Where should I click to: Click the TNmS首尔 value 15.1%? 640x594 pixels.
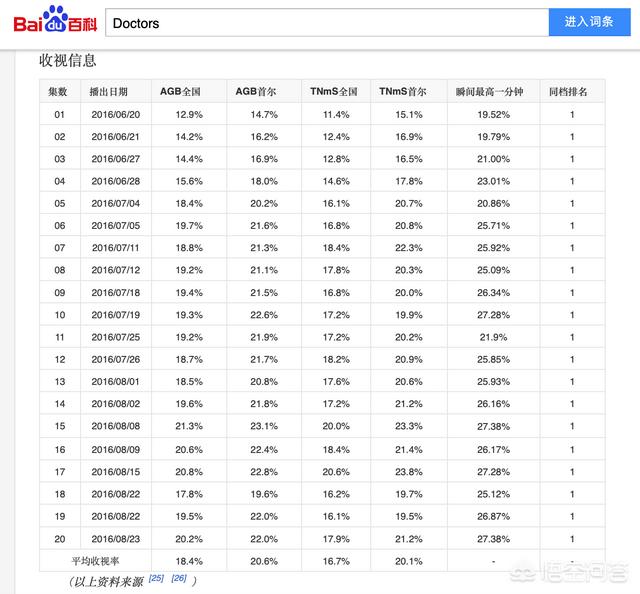409,115
